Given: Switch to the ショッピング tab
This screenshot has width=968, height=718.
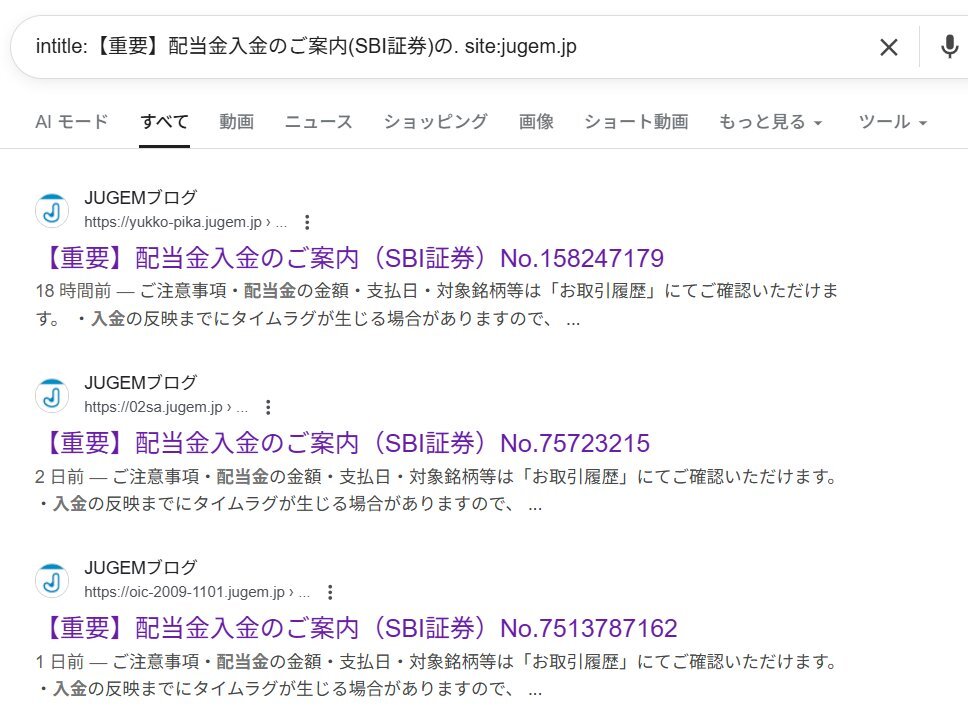Looking at the screenshot, I should (435, 121).
